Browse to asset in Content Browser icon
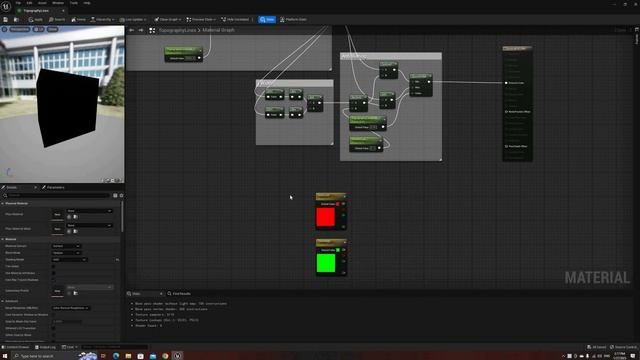This screenshot has height=360, width=640. (x=16, y=20)
